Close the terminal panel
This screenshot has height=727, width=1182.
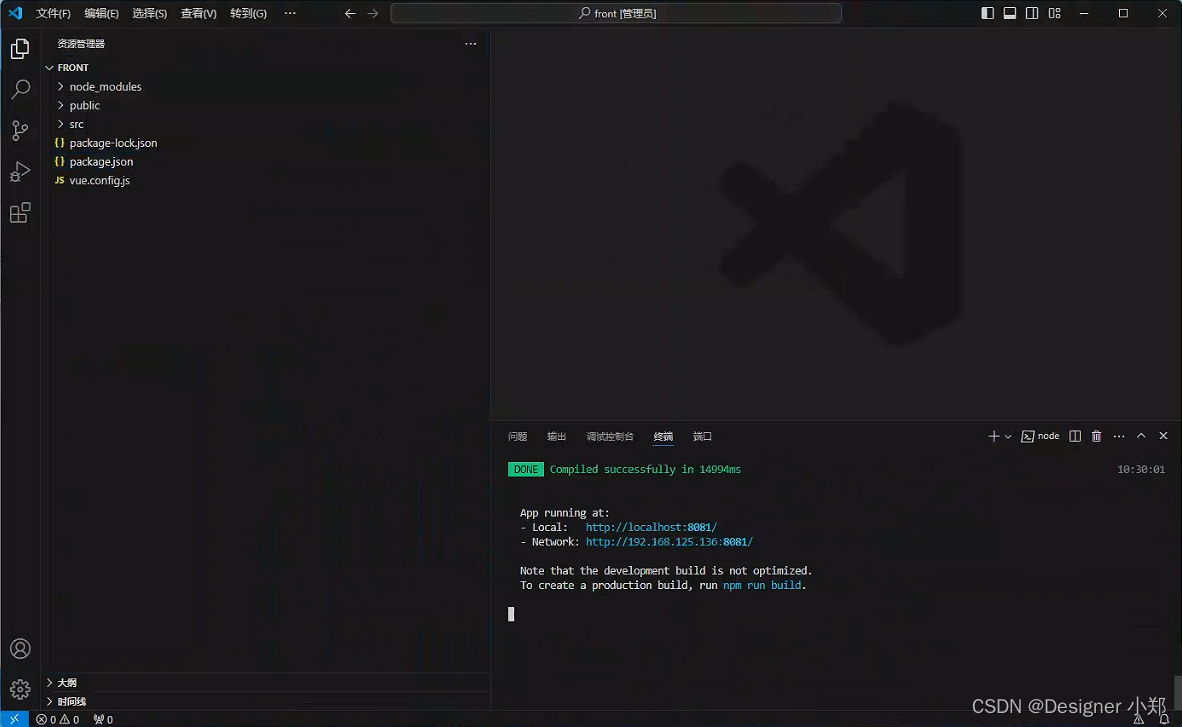pos(1163,436)
